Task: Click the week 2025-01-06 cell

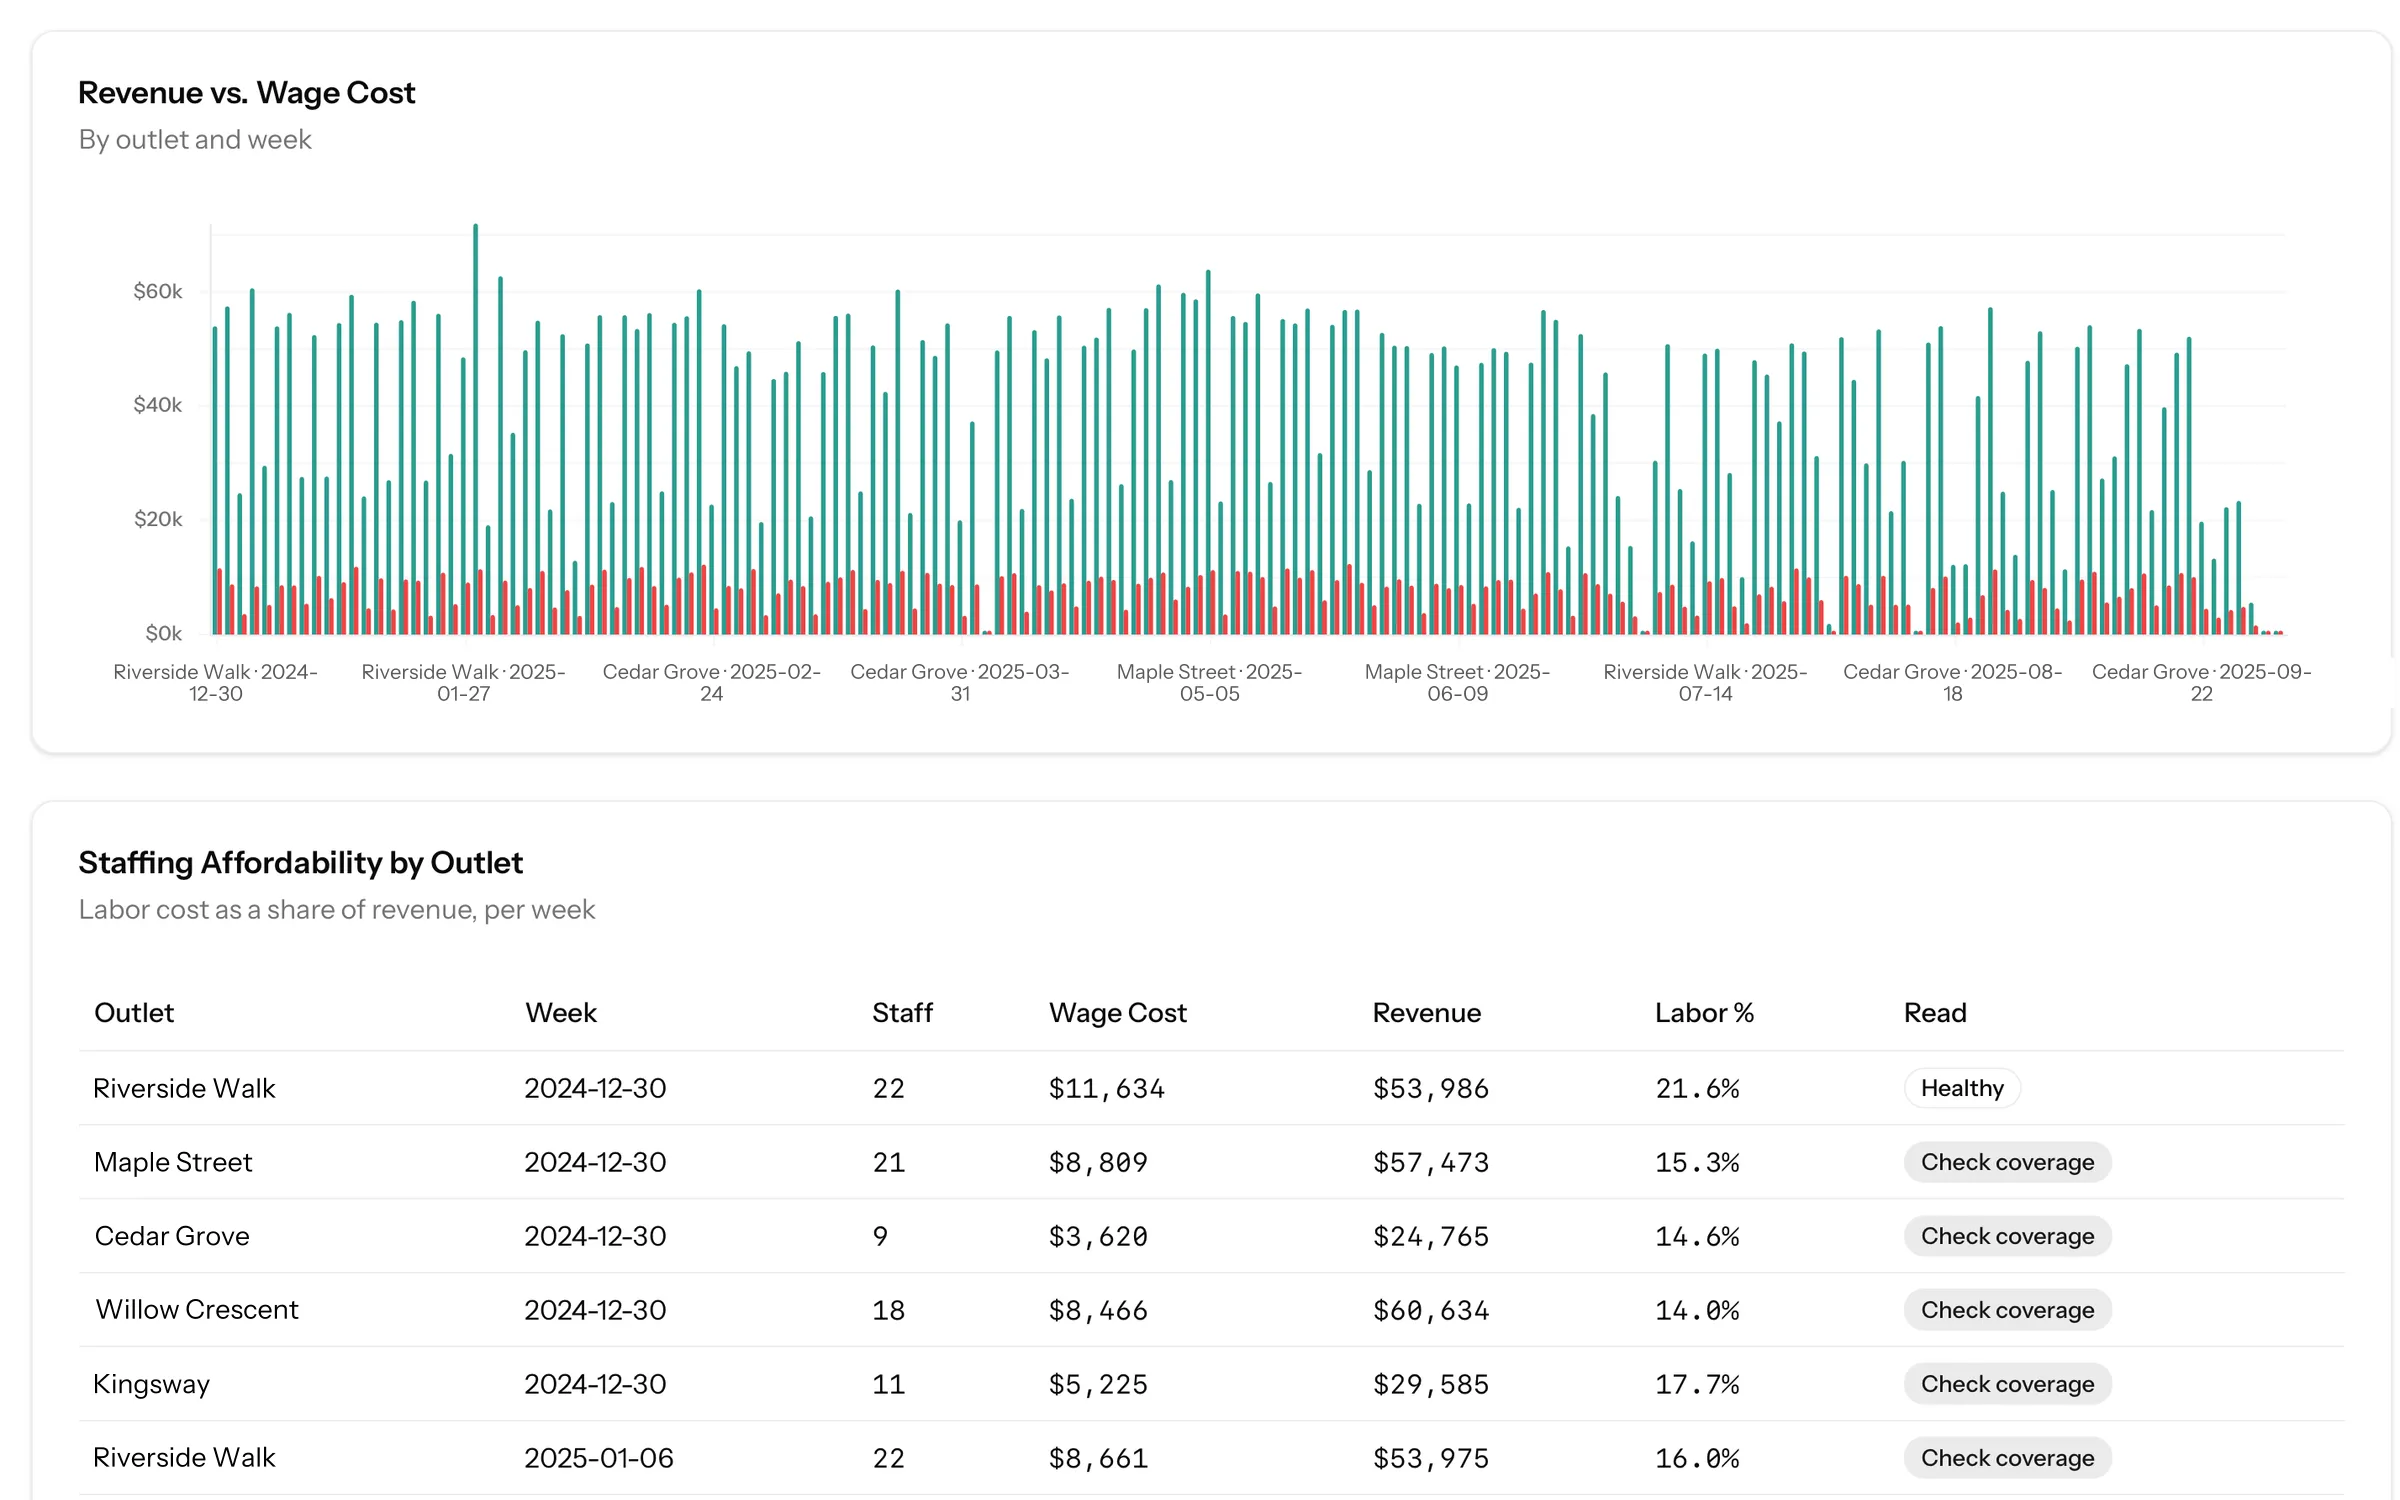Action: click(599, 1458)
